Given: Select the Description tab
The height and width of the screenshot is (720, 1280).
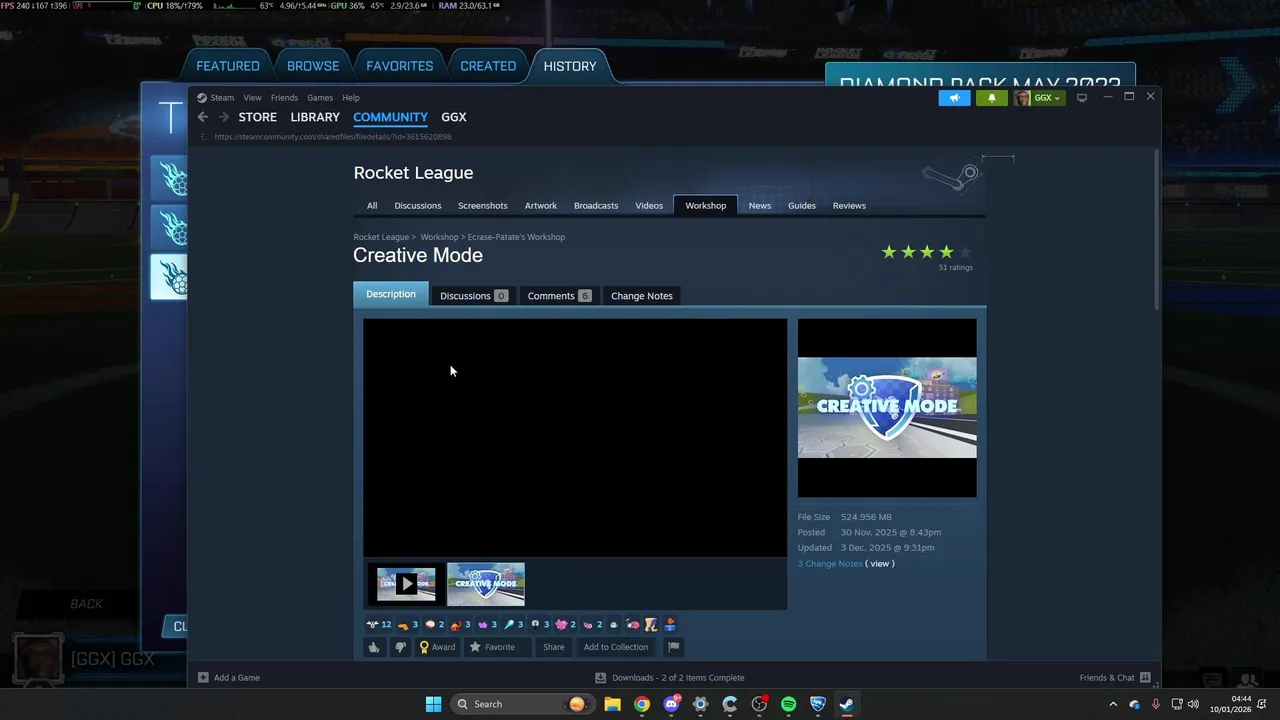Looking at the screenshot, I should (391, 294).
